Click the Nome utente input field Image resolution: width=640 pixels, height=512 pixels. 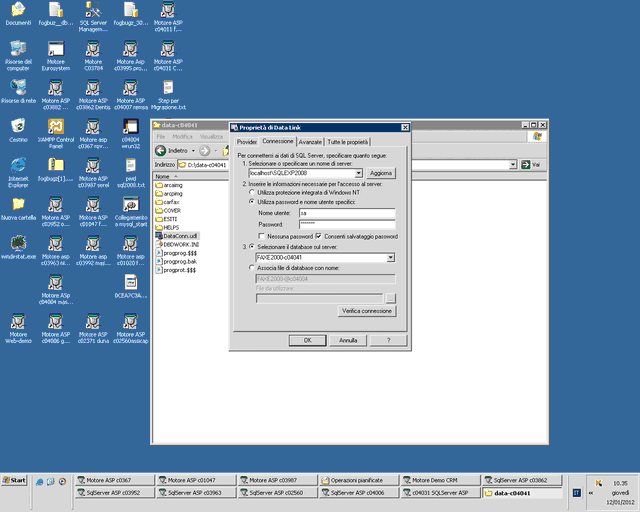(347, 213)
